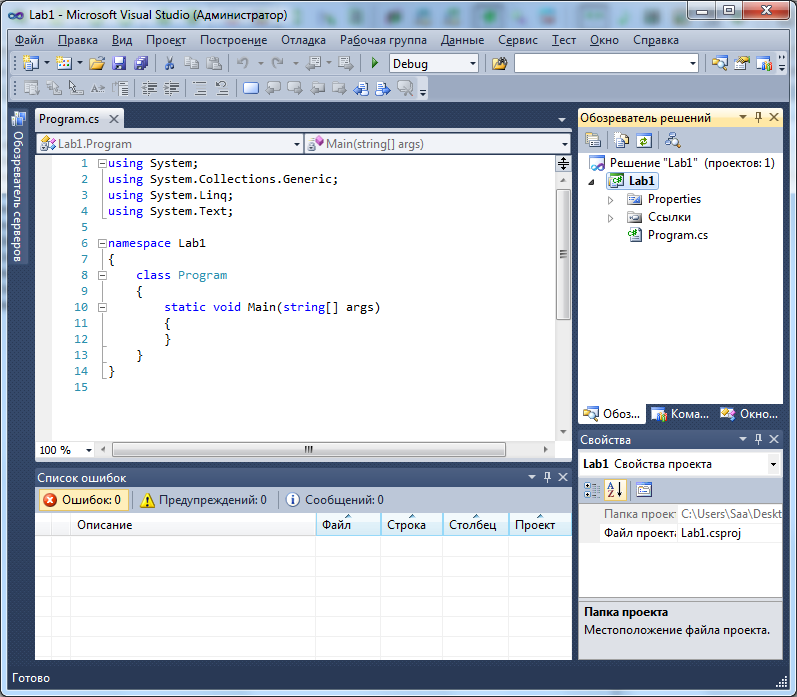Click the Find in Files binoculars icon
The width and height of the screenshot is (797, 697).
click(x=500, y=64)
